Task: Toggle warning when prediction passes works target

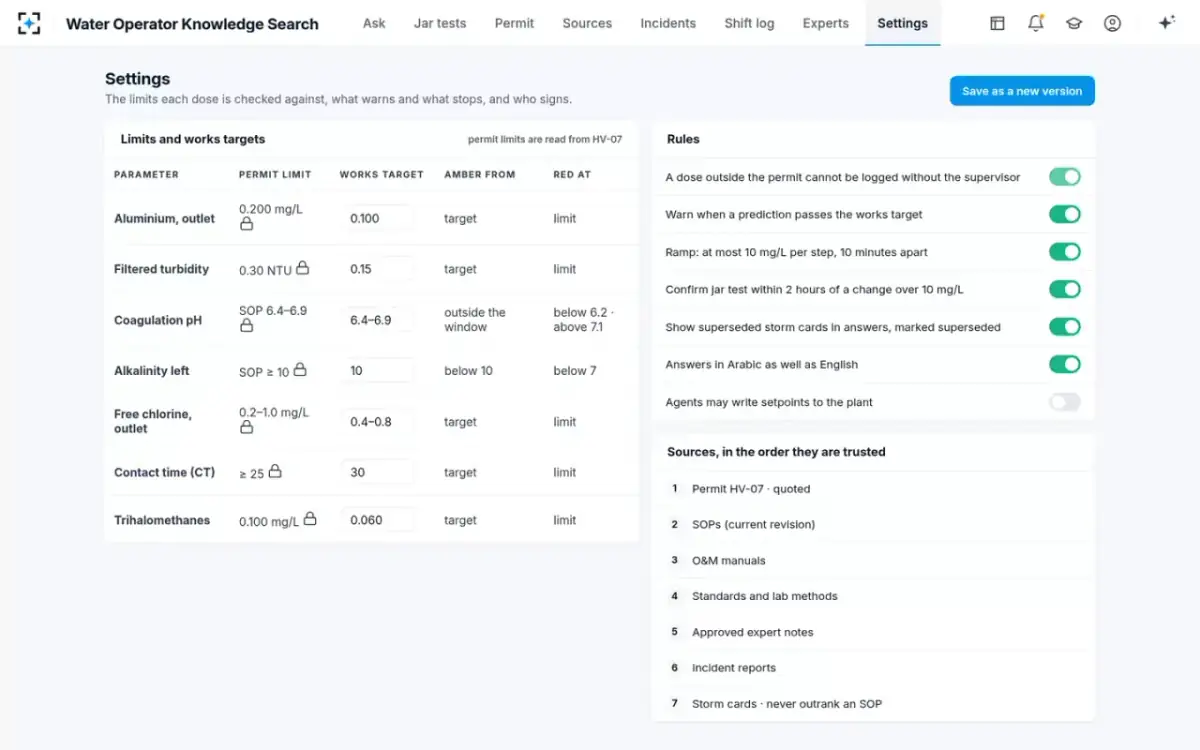Action: point(1065,214)
